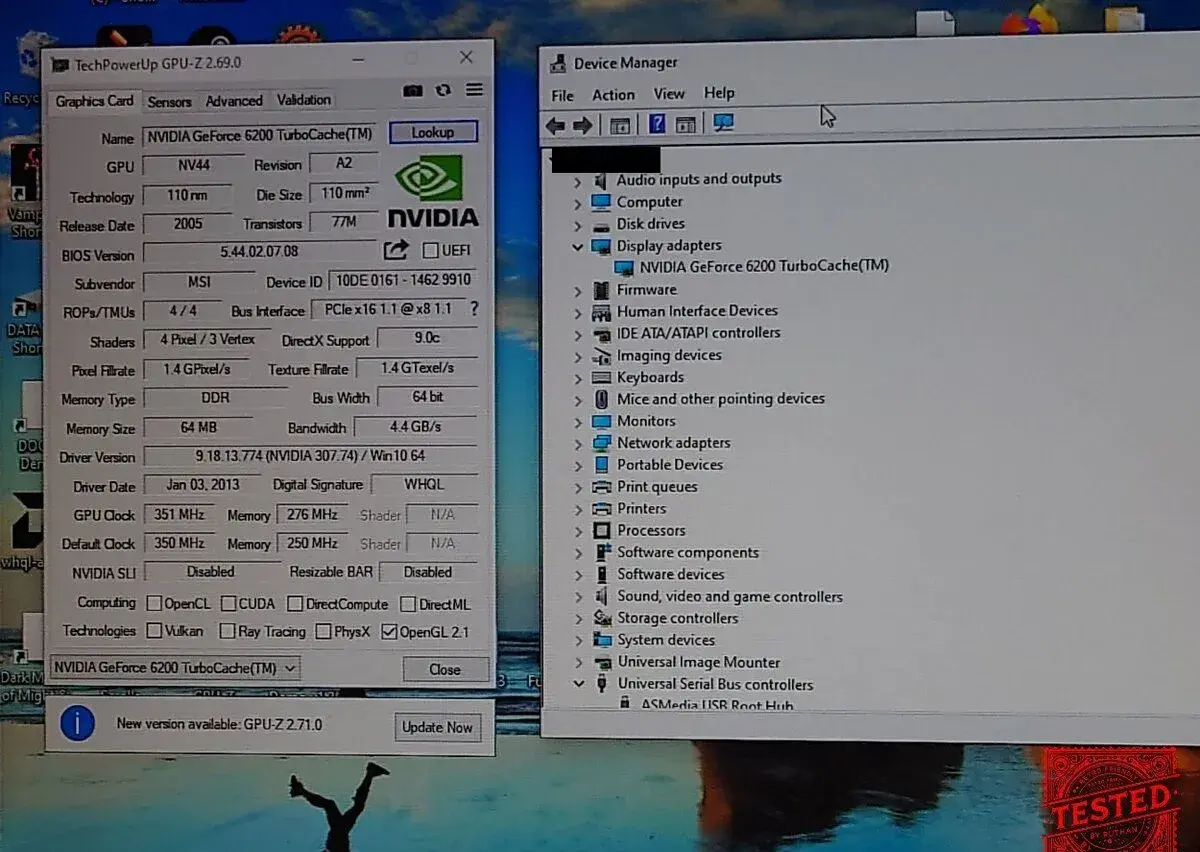
Task: Click the BIOS export share icon
Action: pyautogui.click(x=396, y=250)
